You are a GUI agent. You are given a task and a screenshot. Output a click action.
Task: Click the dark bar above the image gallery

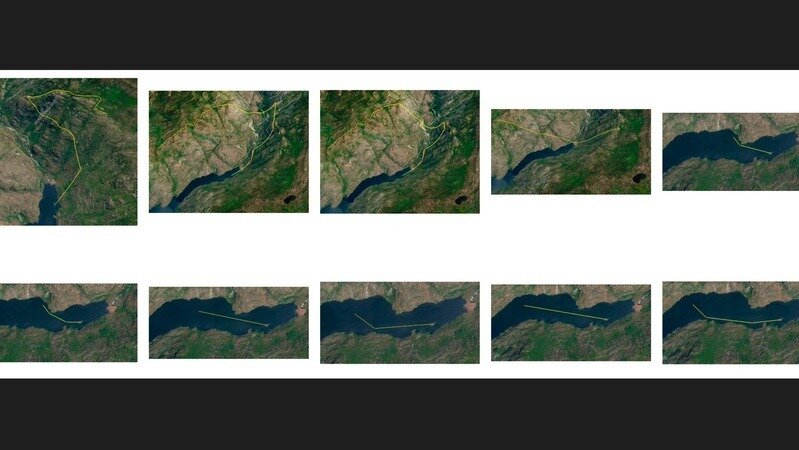pyautogui.click(x=400, y=35)
